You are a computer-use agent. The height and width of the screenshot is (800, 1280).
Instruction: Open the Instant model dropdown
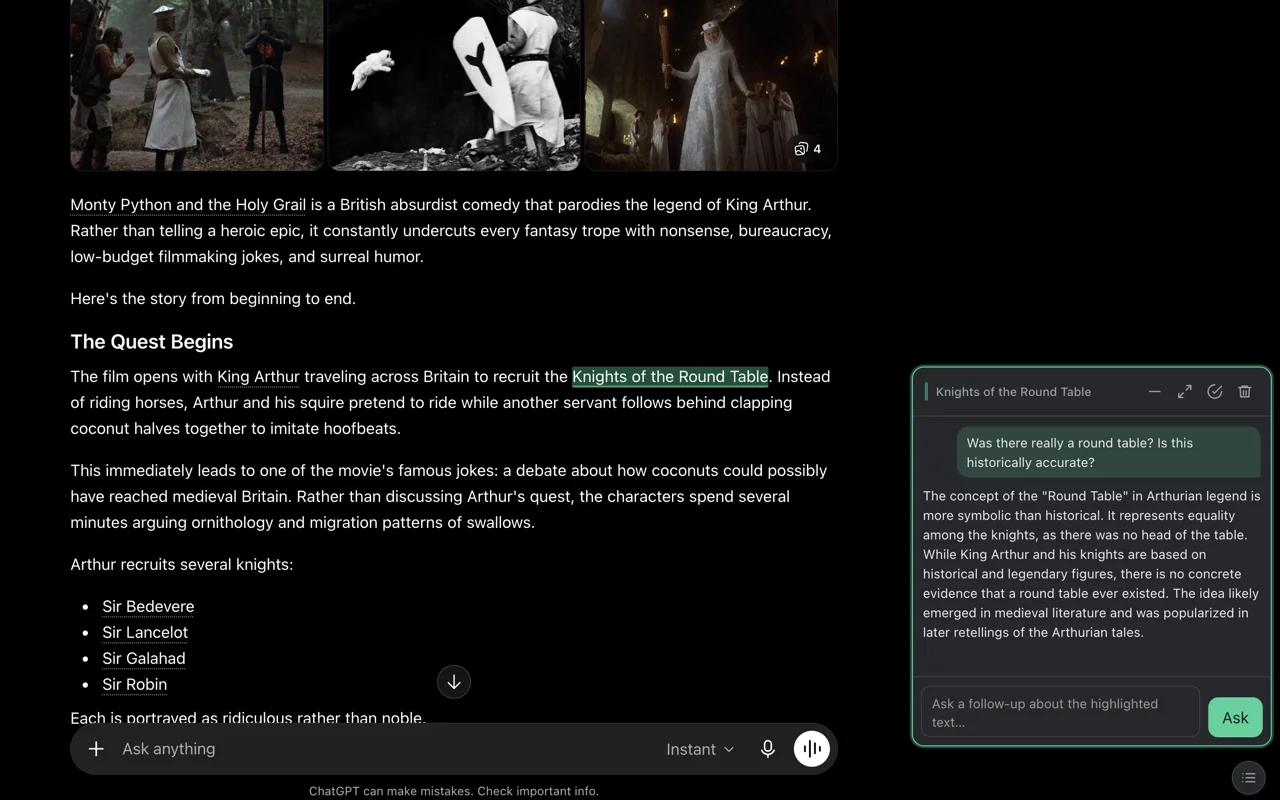tap(700, 749)
